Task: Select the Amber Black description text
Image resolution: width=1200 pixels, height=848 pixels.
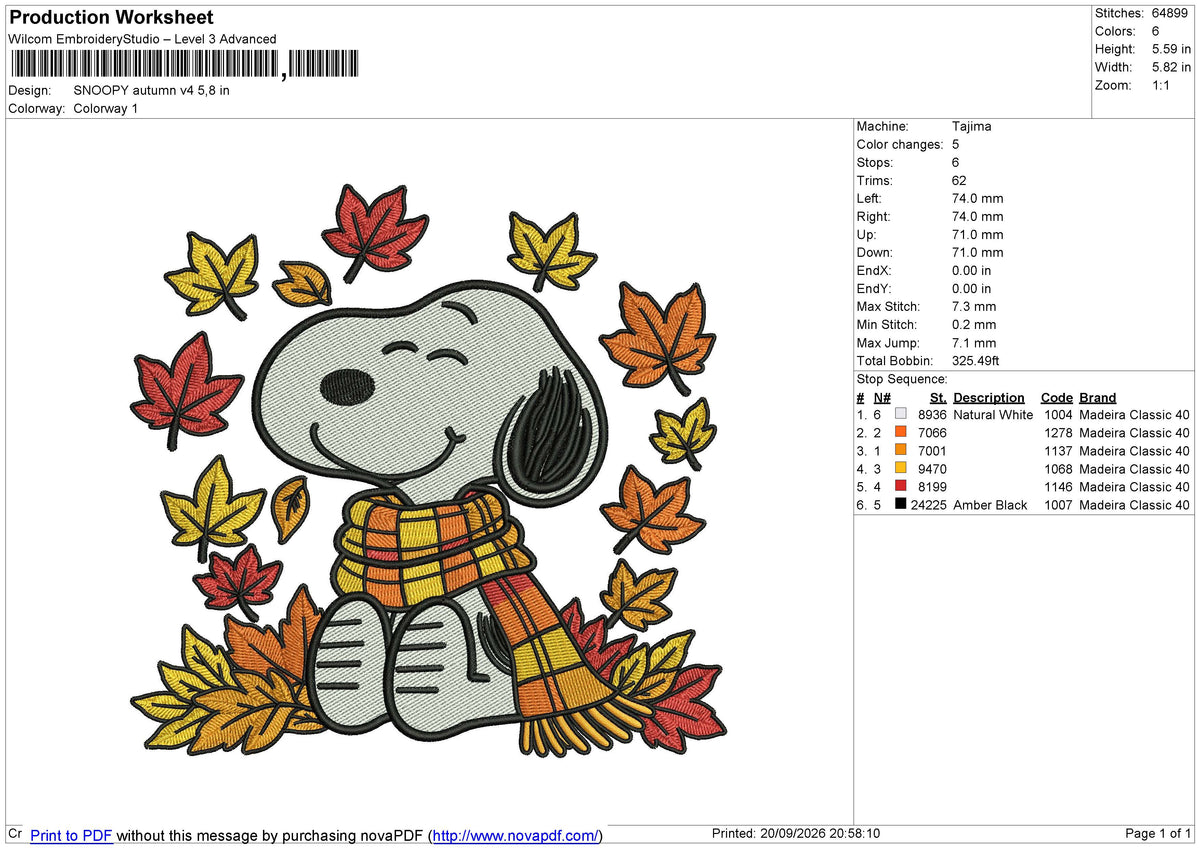Action: [990, 505]
